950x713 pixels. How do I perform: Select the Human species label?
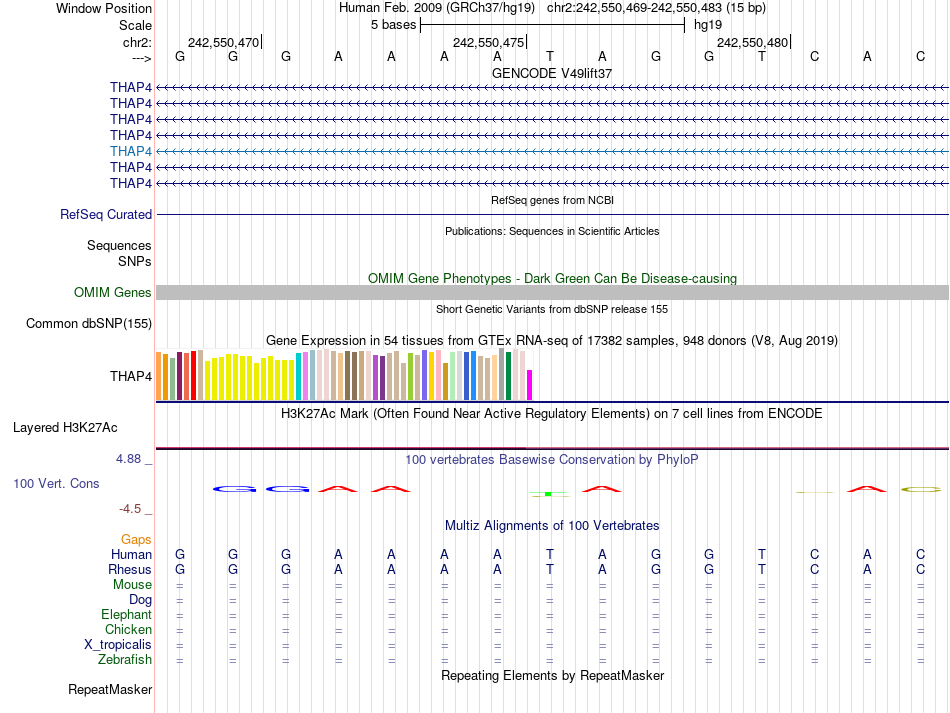pos(131,554)
